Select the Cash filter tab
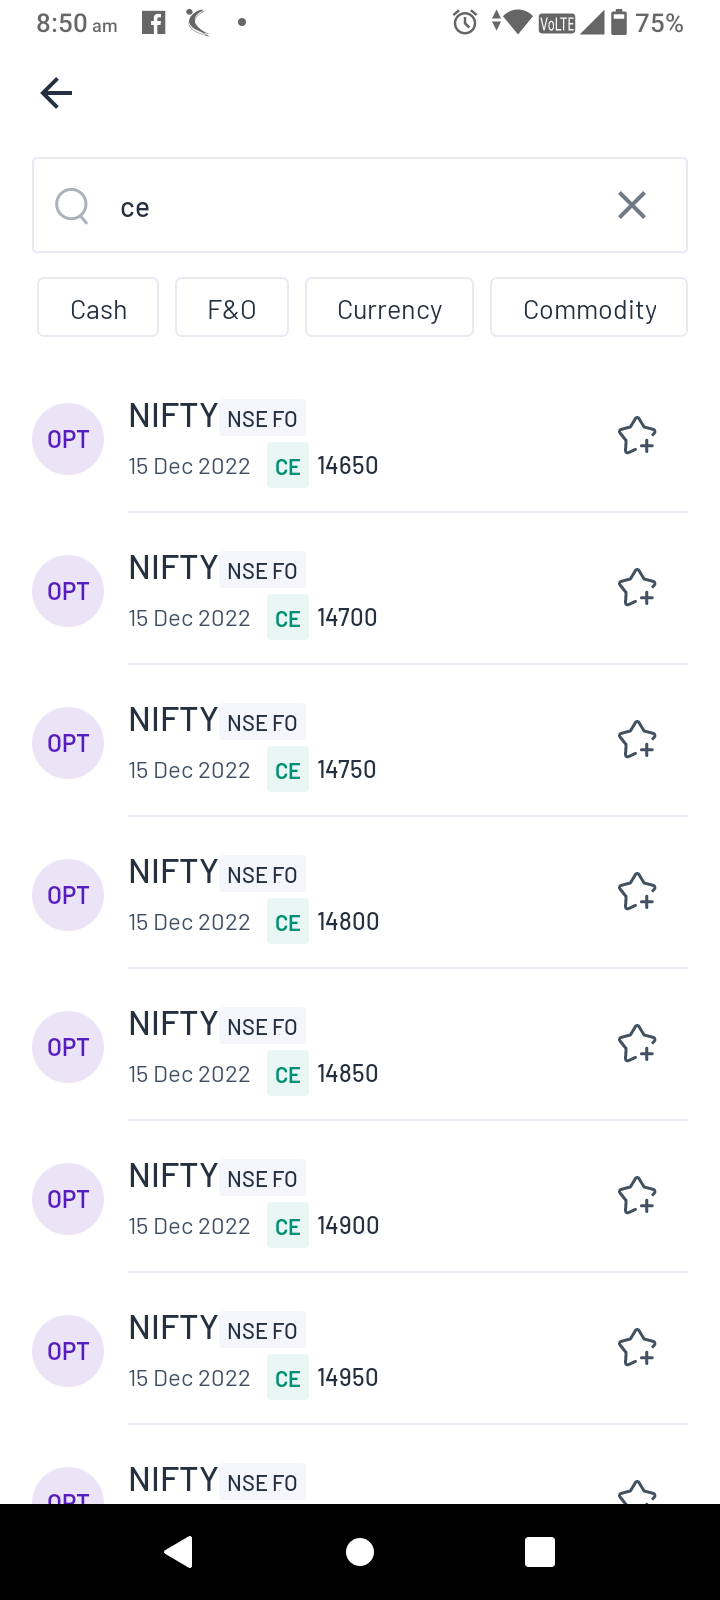 coord(98,308)
